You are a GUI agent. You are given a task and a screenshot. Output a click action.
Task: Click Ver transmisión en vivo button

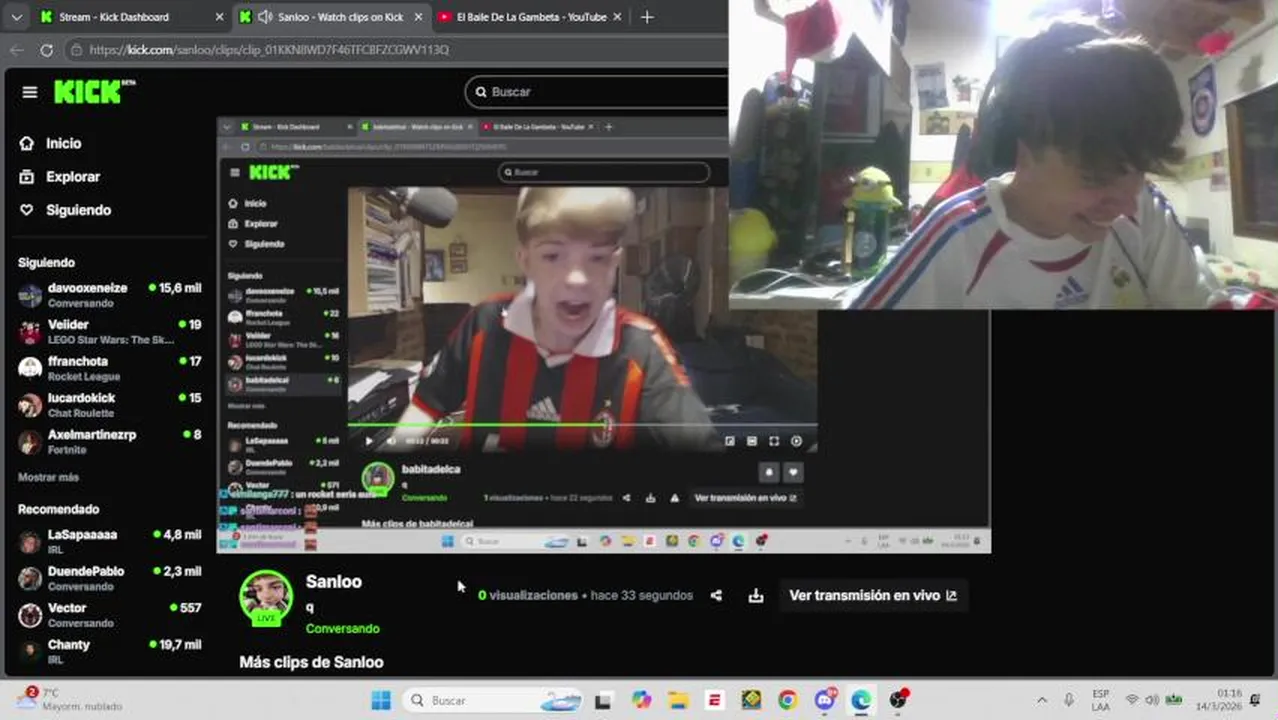click(x=873, y=596)
